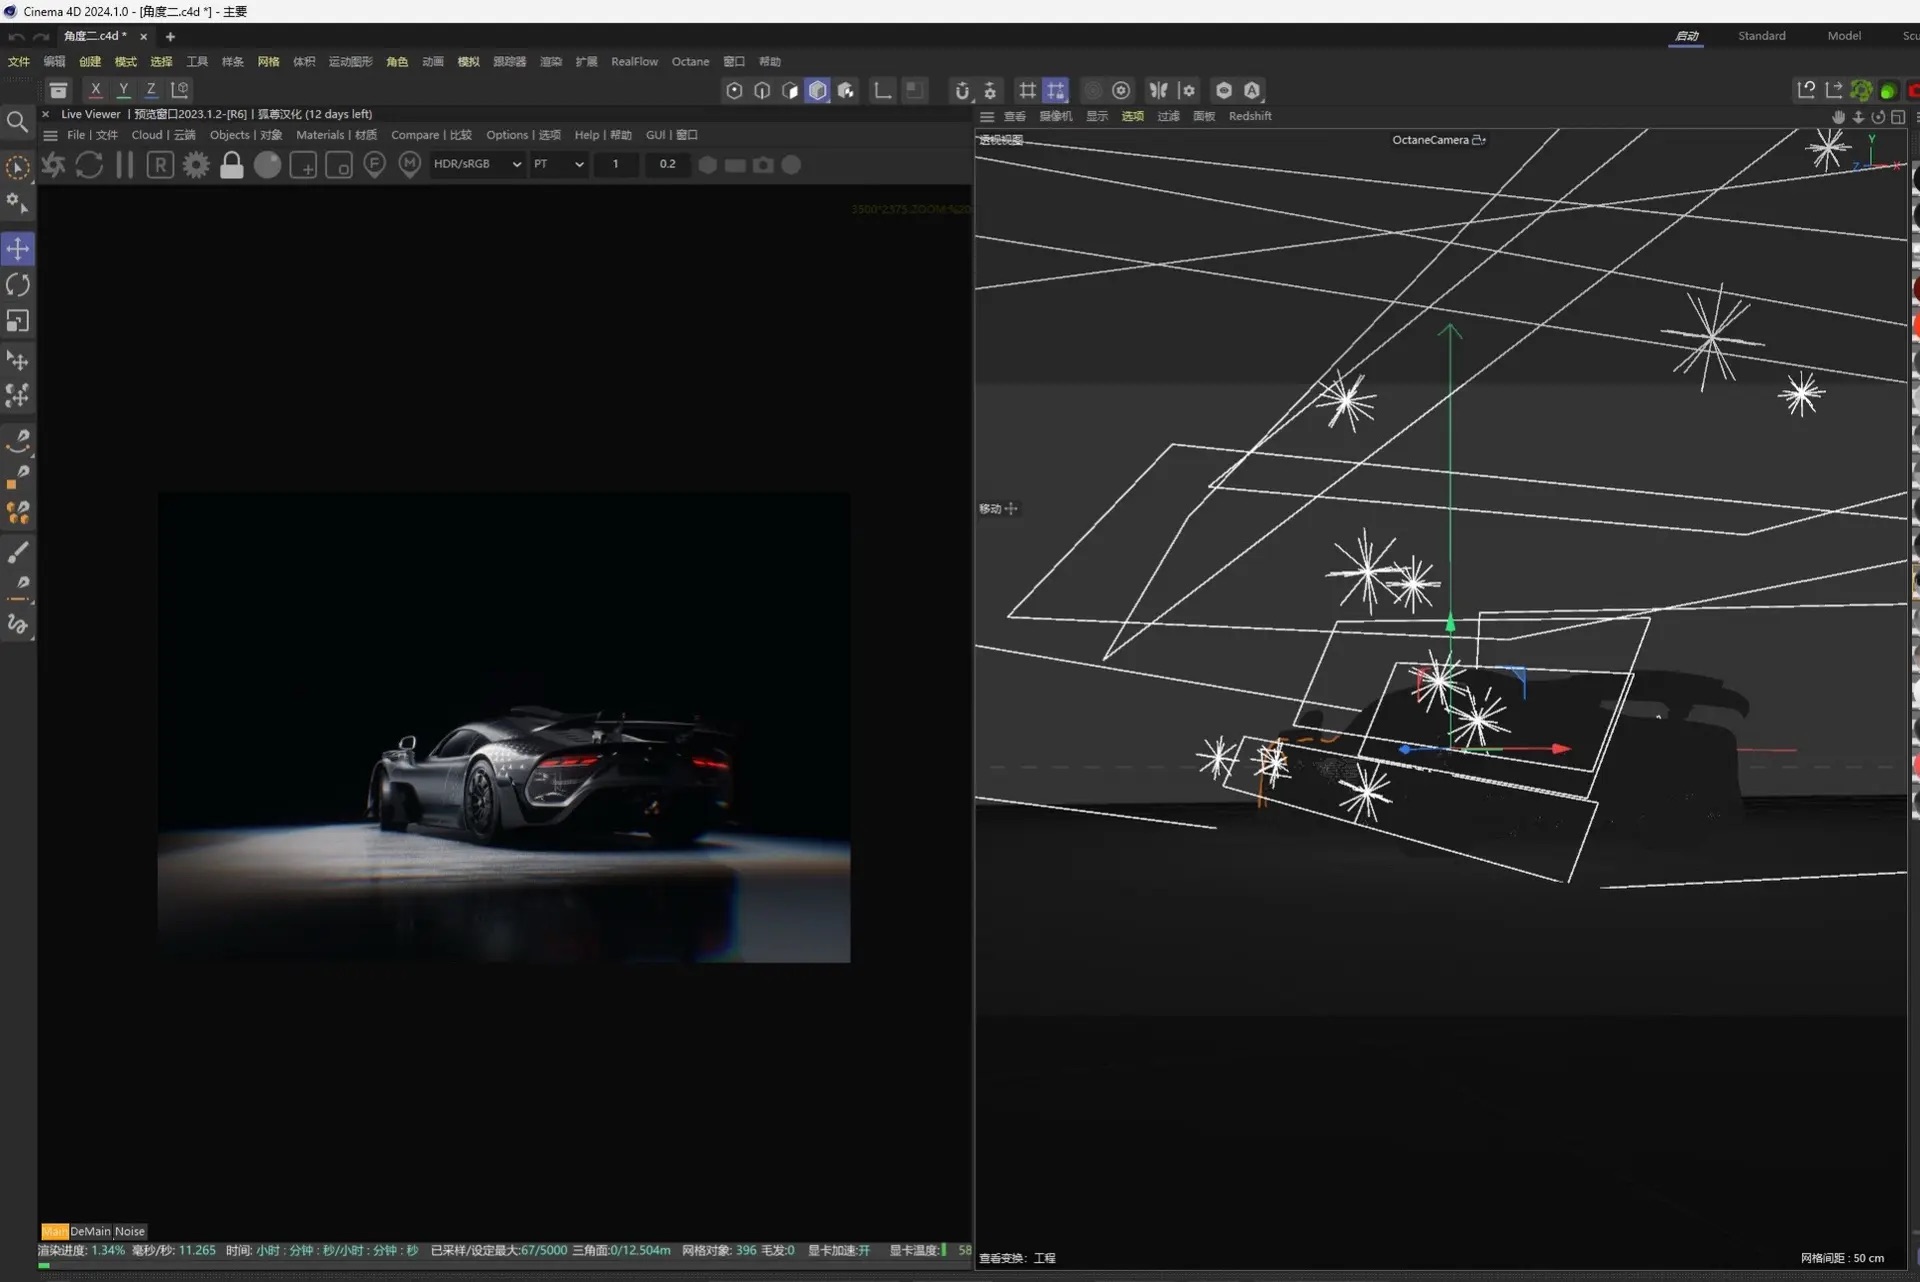Select the Move tool in left toolbar
Viewport: 1920px width, 1282px height.
(18, 248)
